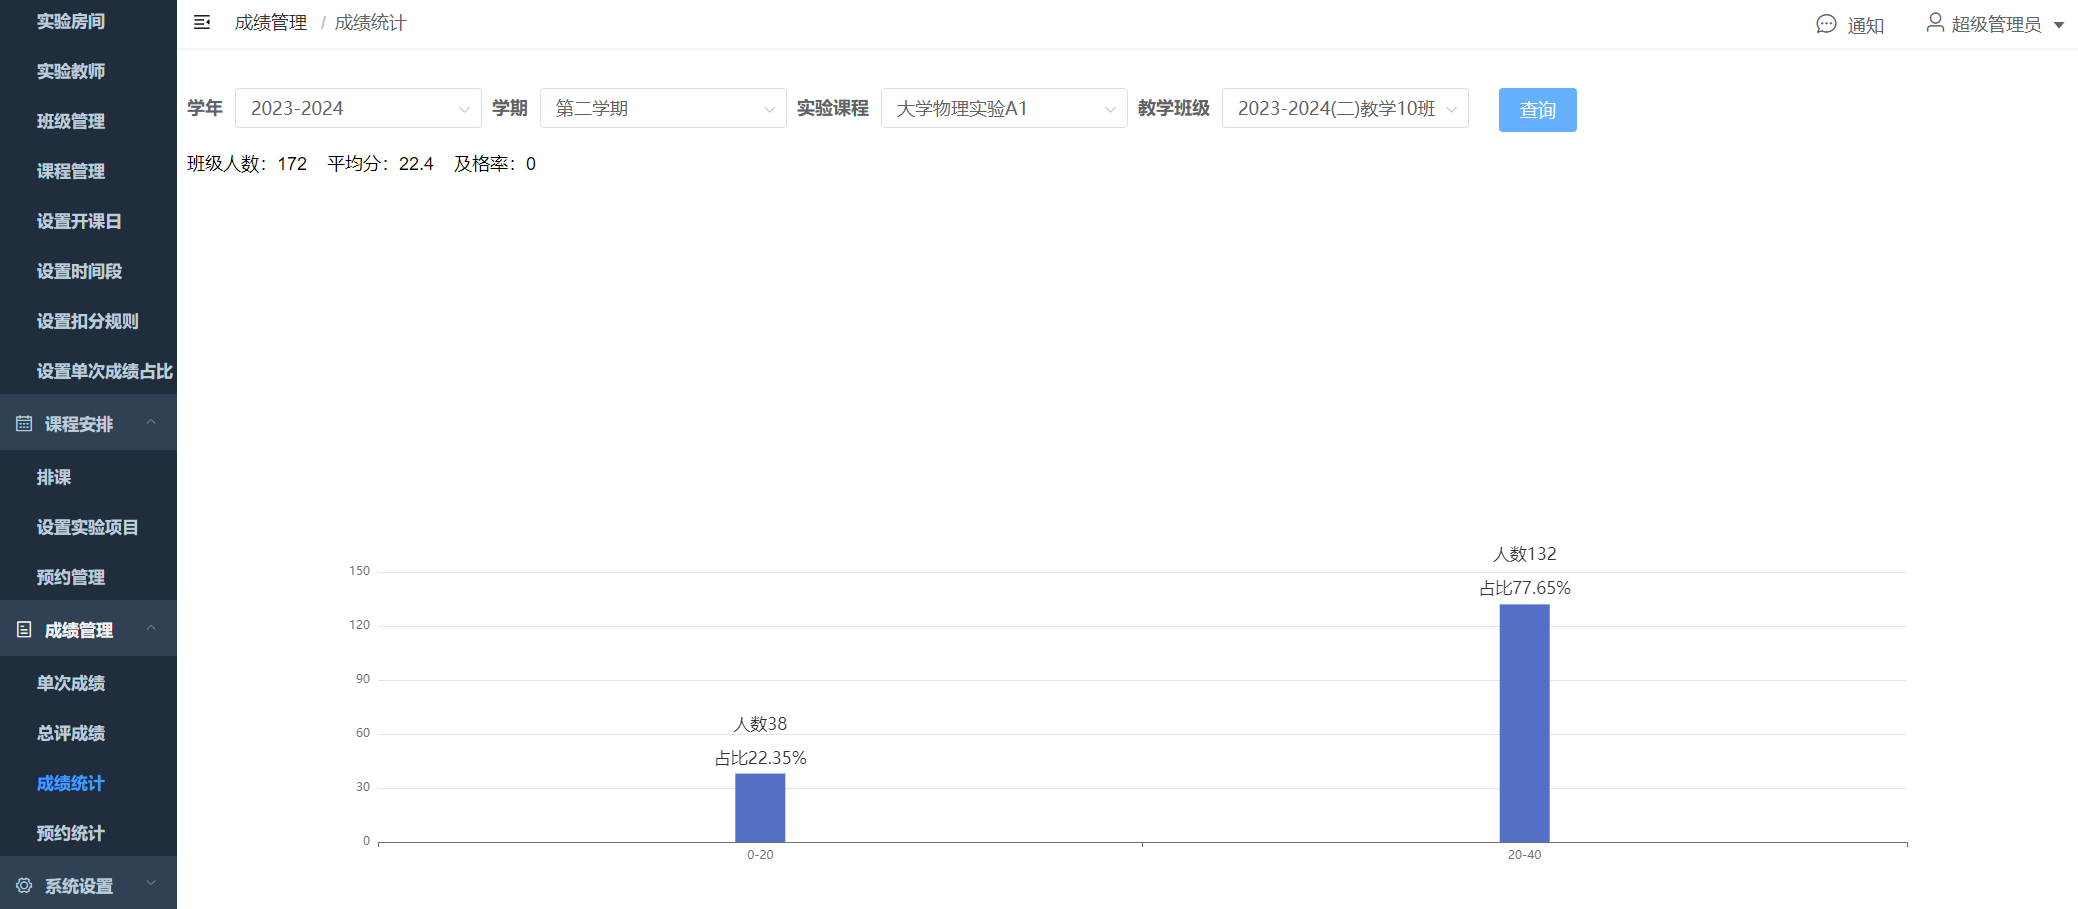The height and width of the screenshot is (909, 2078).
Task: Open the 超级管理员 dropdown caret
Action: [2059, 25]
